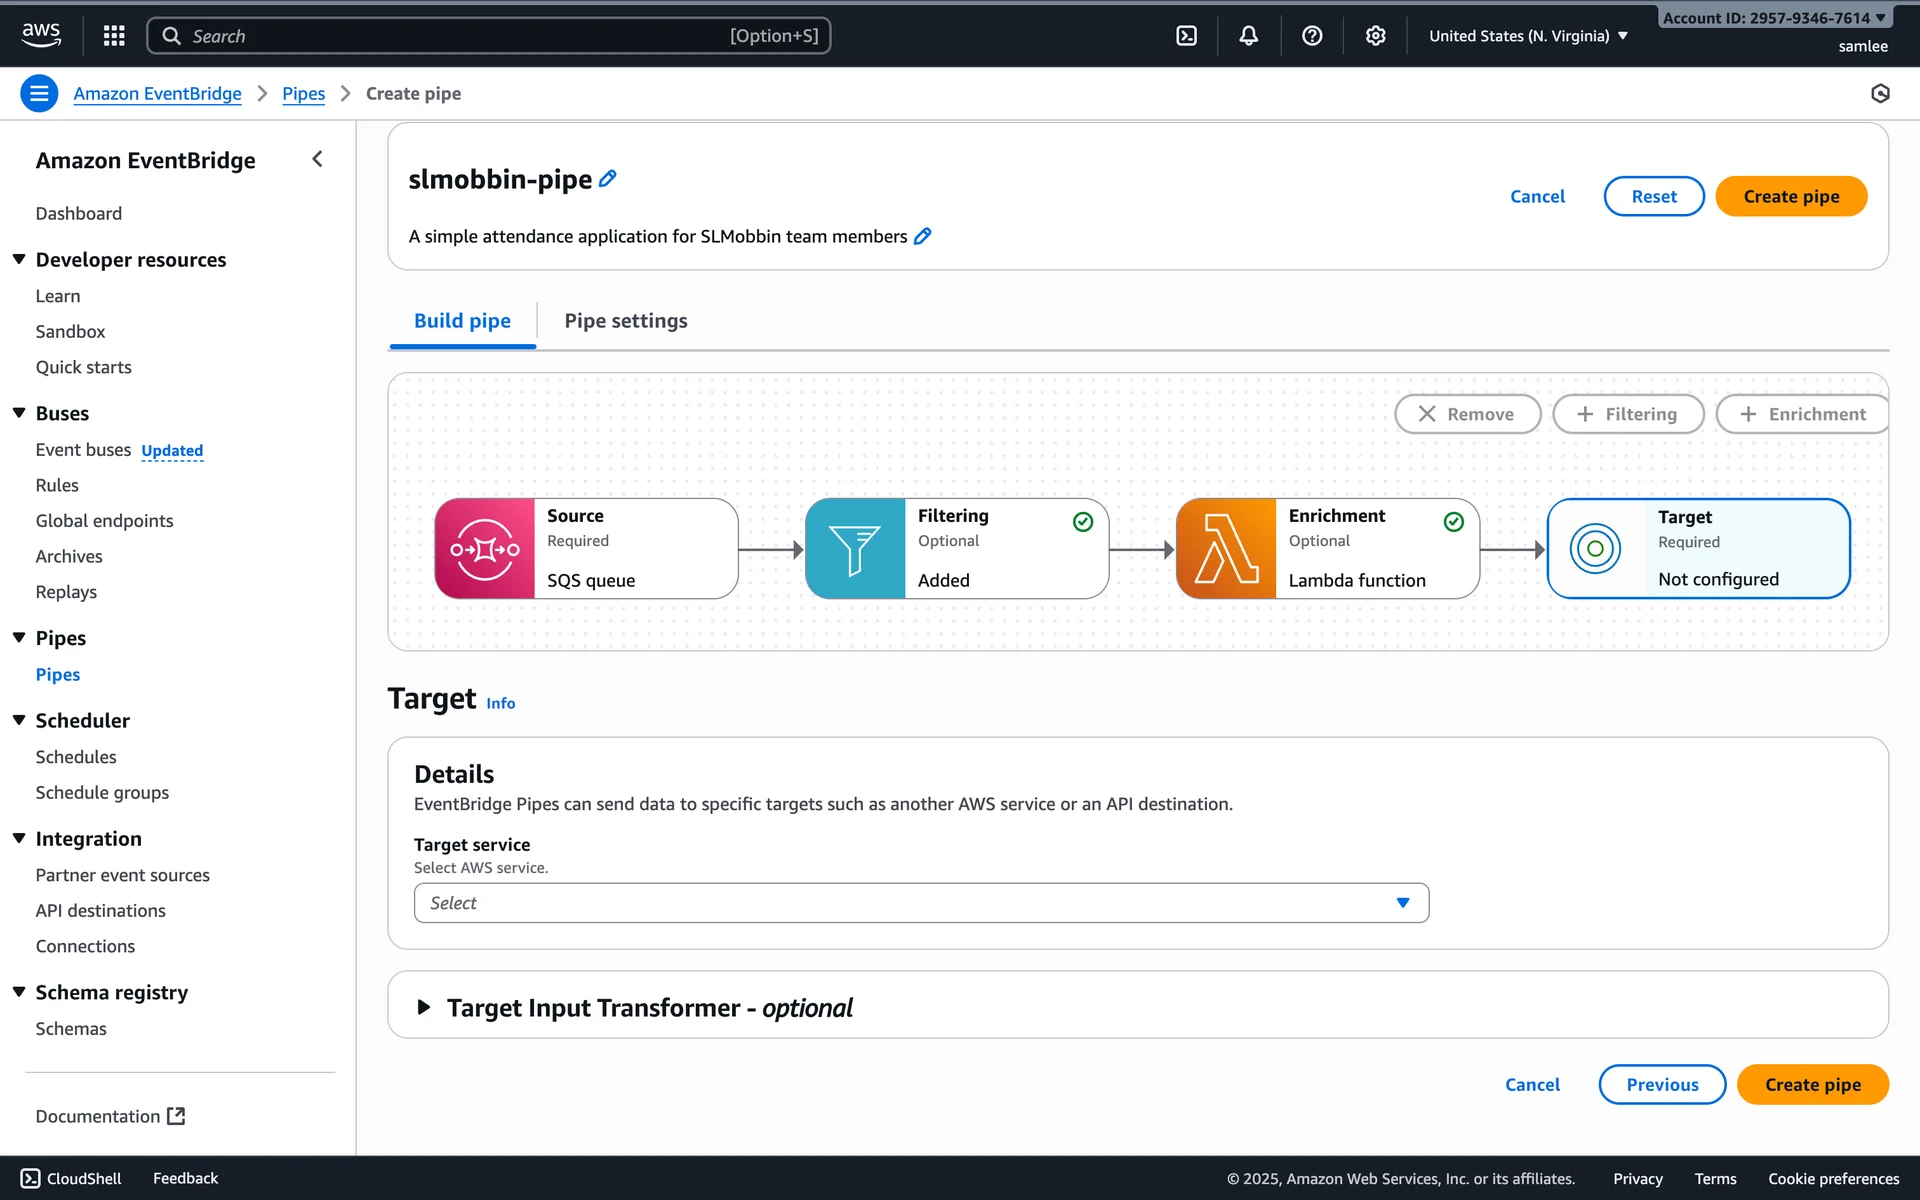Image resolution: width=1920 pixels, height=1200 pixels.
Task: Toggle the side navigation hamburger button
Action: 39,94
